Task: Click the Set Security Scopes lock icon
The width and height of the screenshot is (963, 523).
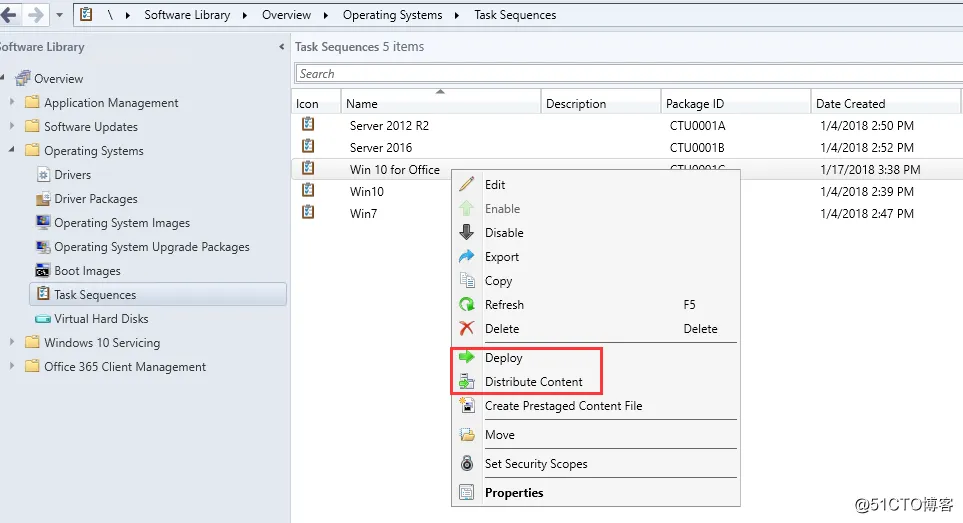Action: [x=466, y=463]
